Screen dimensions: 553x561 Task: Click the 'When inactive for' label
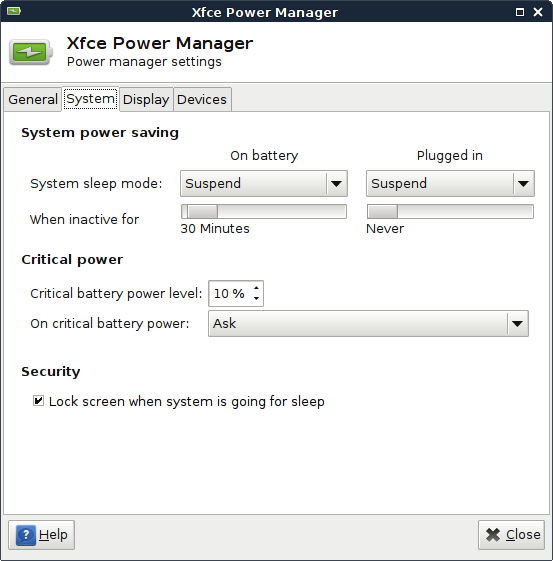pyautogui.click(x=84, y=219)
